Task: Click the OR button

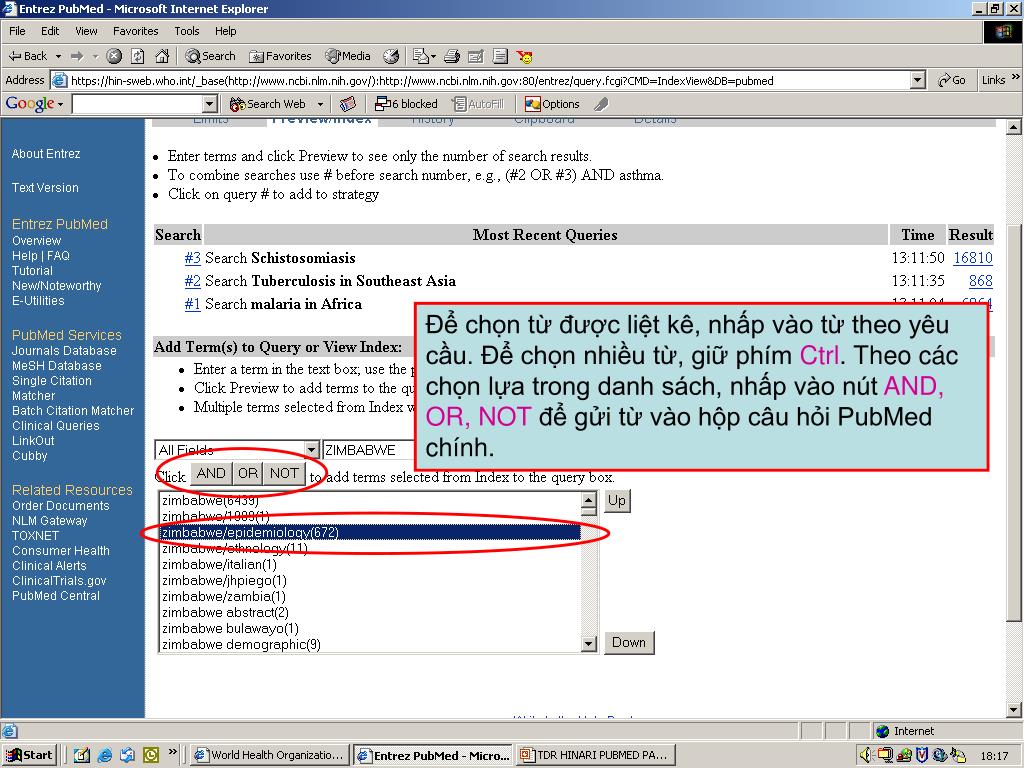Action: pyautogui.click(x=248, y=473)
